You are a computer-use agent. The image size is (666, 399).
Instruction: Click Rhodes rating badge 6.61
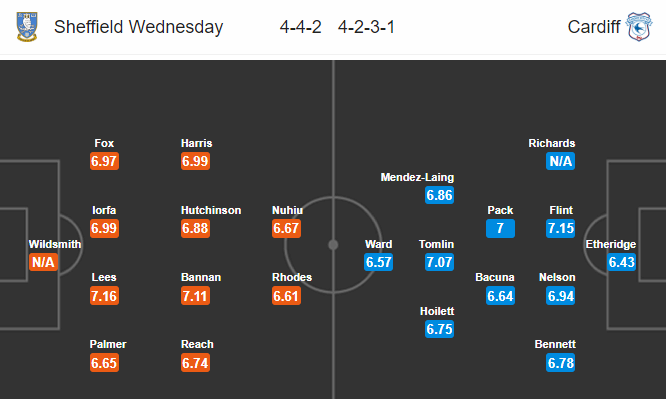(x=286, y=296)
